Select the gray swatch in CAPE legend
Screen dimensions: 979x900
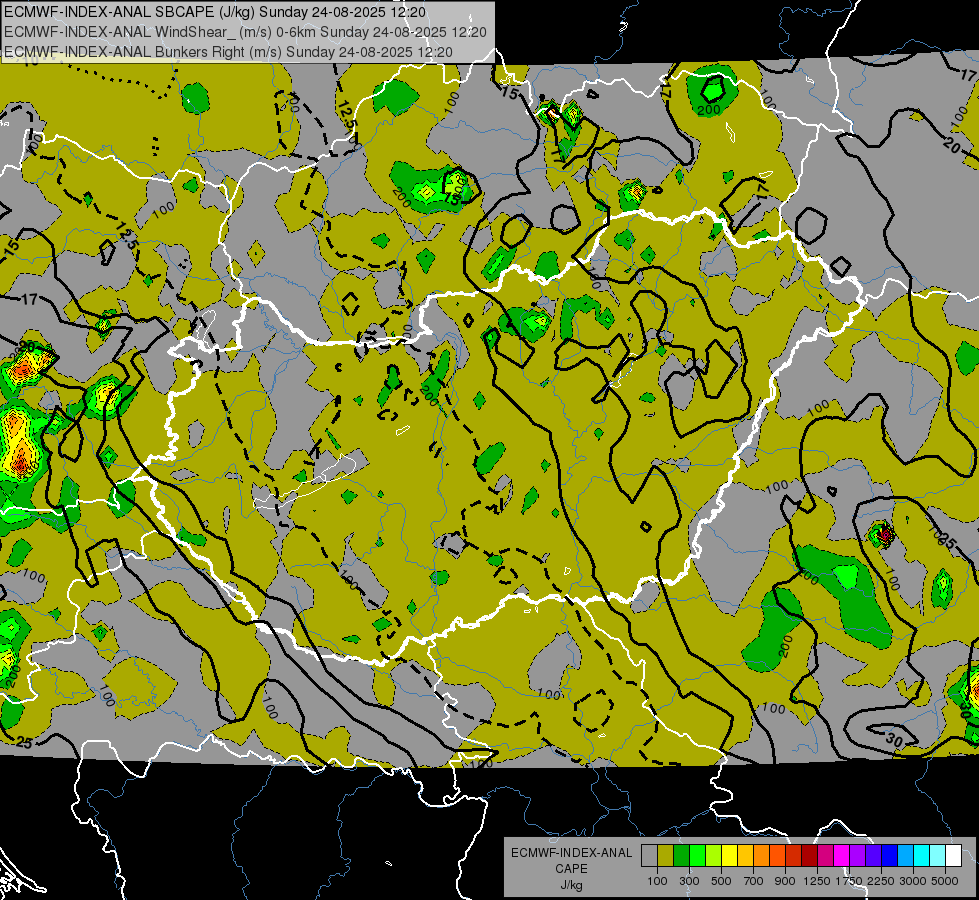[649, 856]
